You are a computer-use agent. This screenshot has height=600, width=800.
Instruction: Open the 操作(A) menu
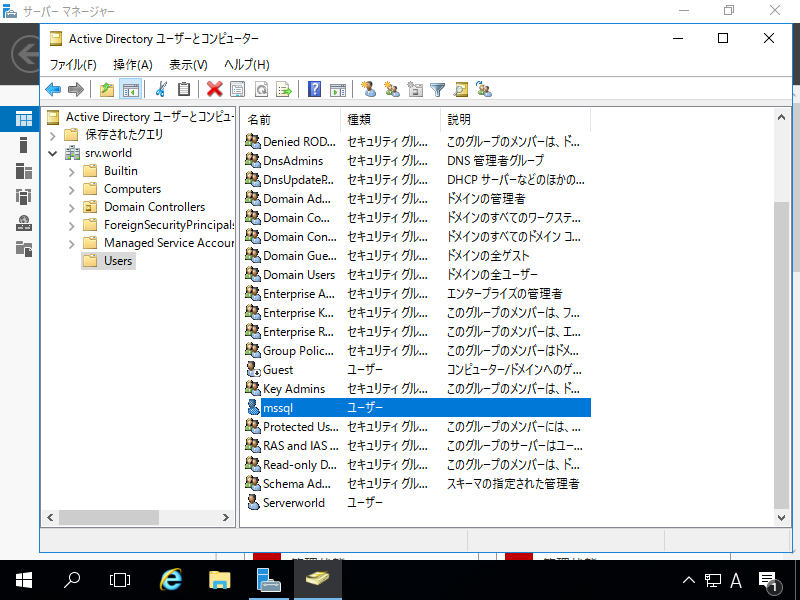[x=133, y=65]
